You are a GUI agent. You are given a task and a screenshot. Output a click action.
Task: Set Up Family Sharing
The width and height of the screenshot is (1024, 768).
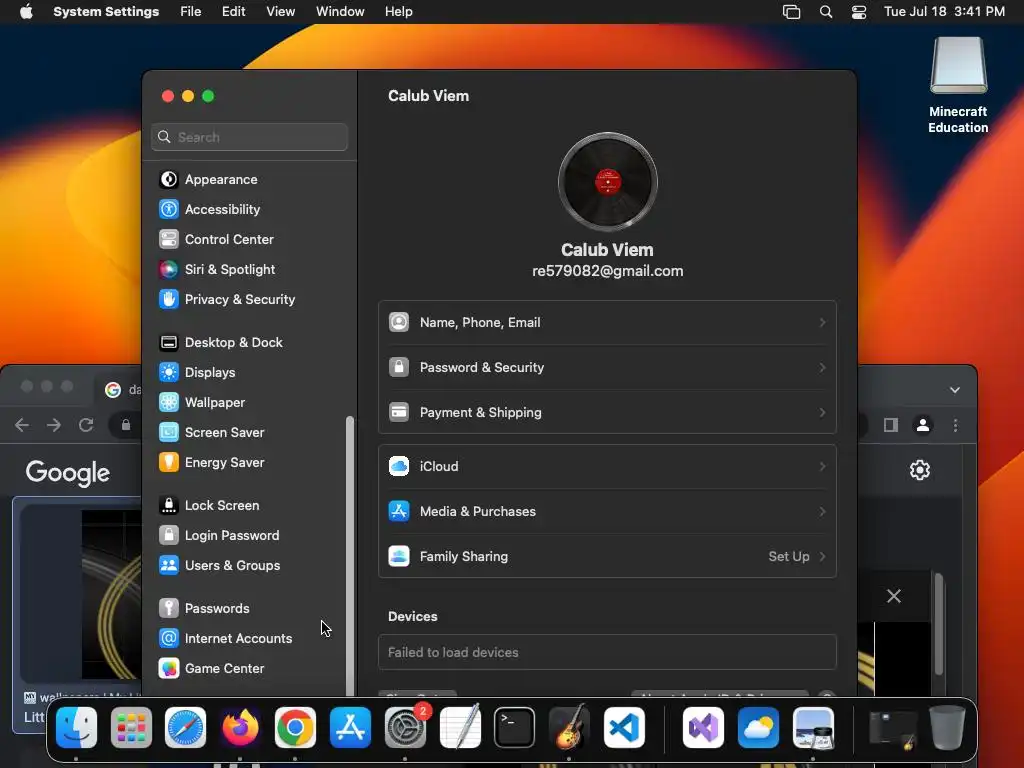click(x=607, y=557)
